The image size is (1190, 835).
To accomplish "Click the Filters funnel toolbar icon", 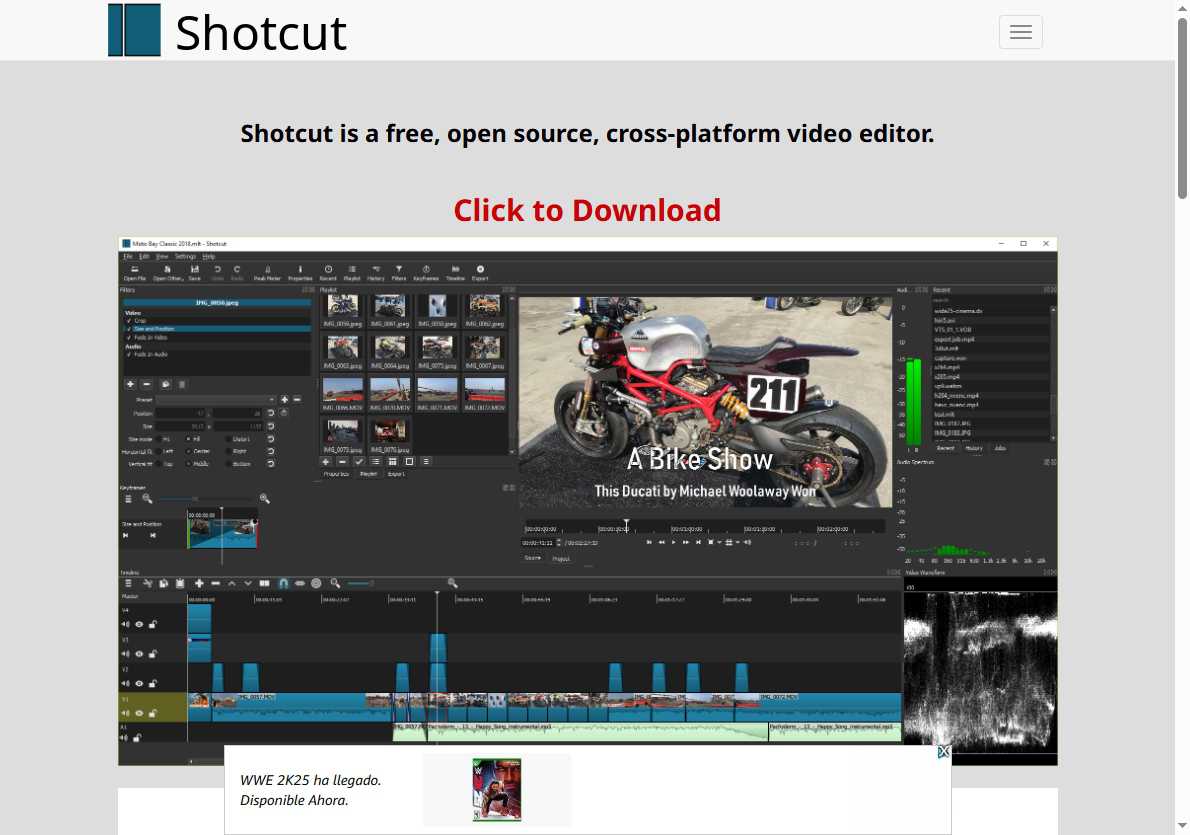I will click(398, 273).
